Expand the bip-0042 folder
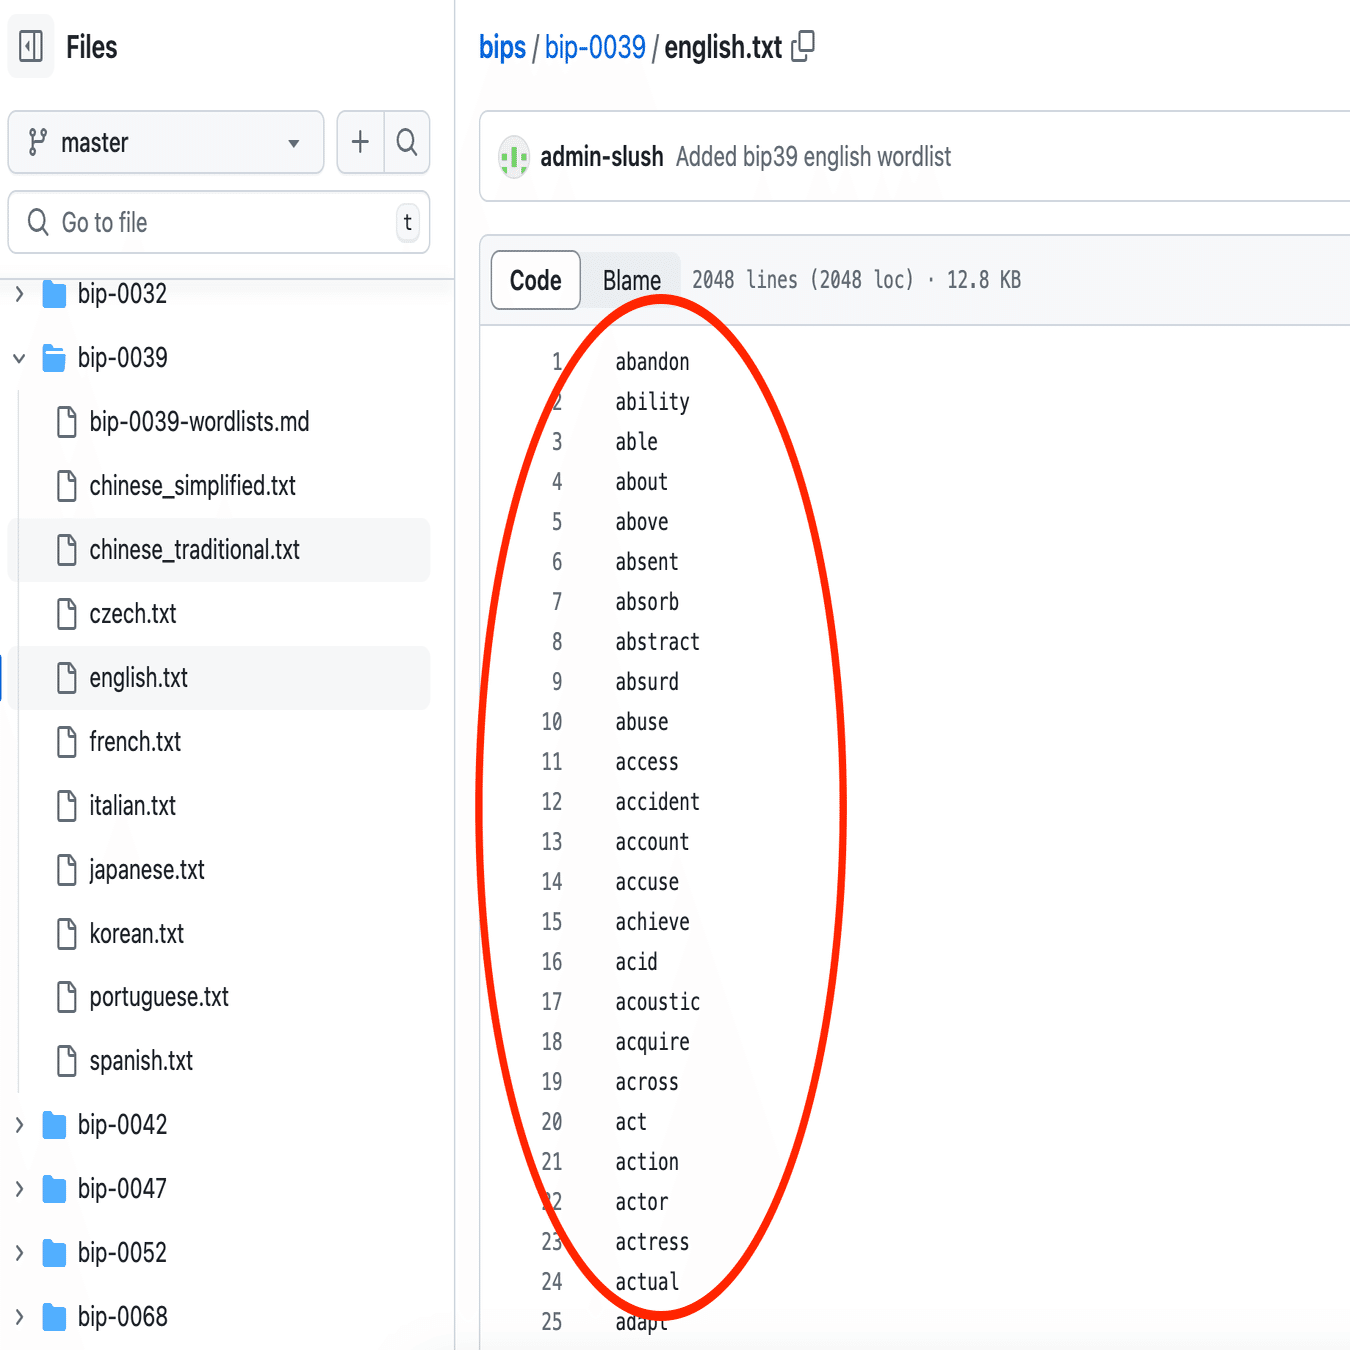The width and height of the screenshot is (1350, 1350). [x=18, y=1124]
